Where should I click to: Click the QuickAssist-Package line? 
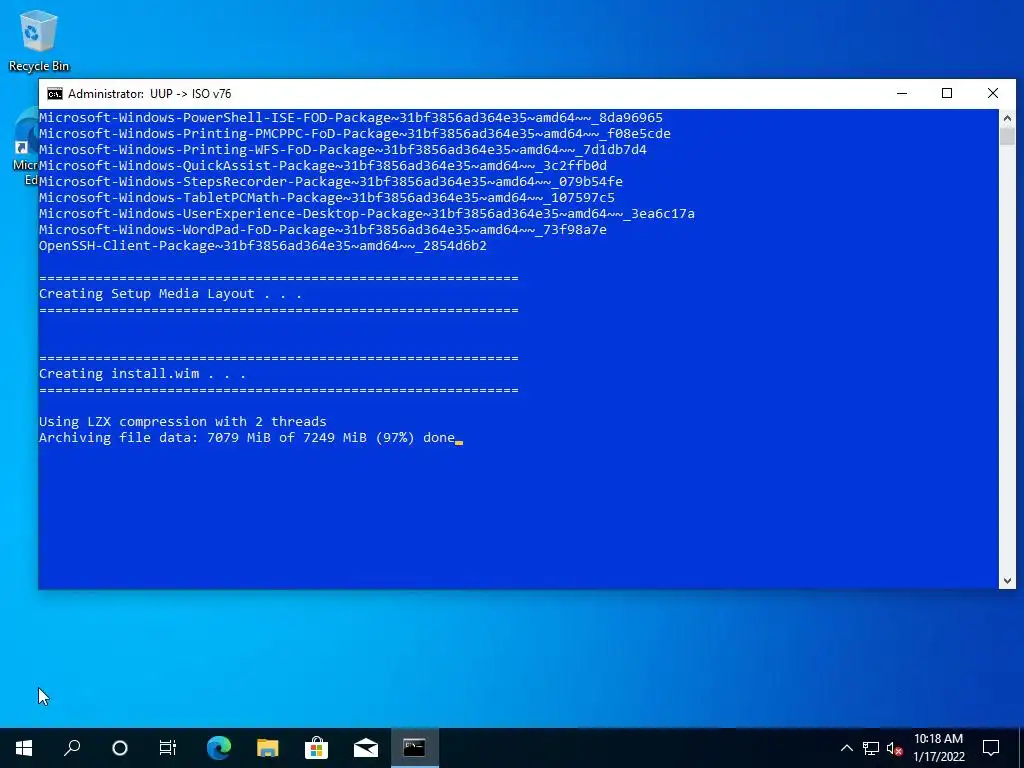323,165
